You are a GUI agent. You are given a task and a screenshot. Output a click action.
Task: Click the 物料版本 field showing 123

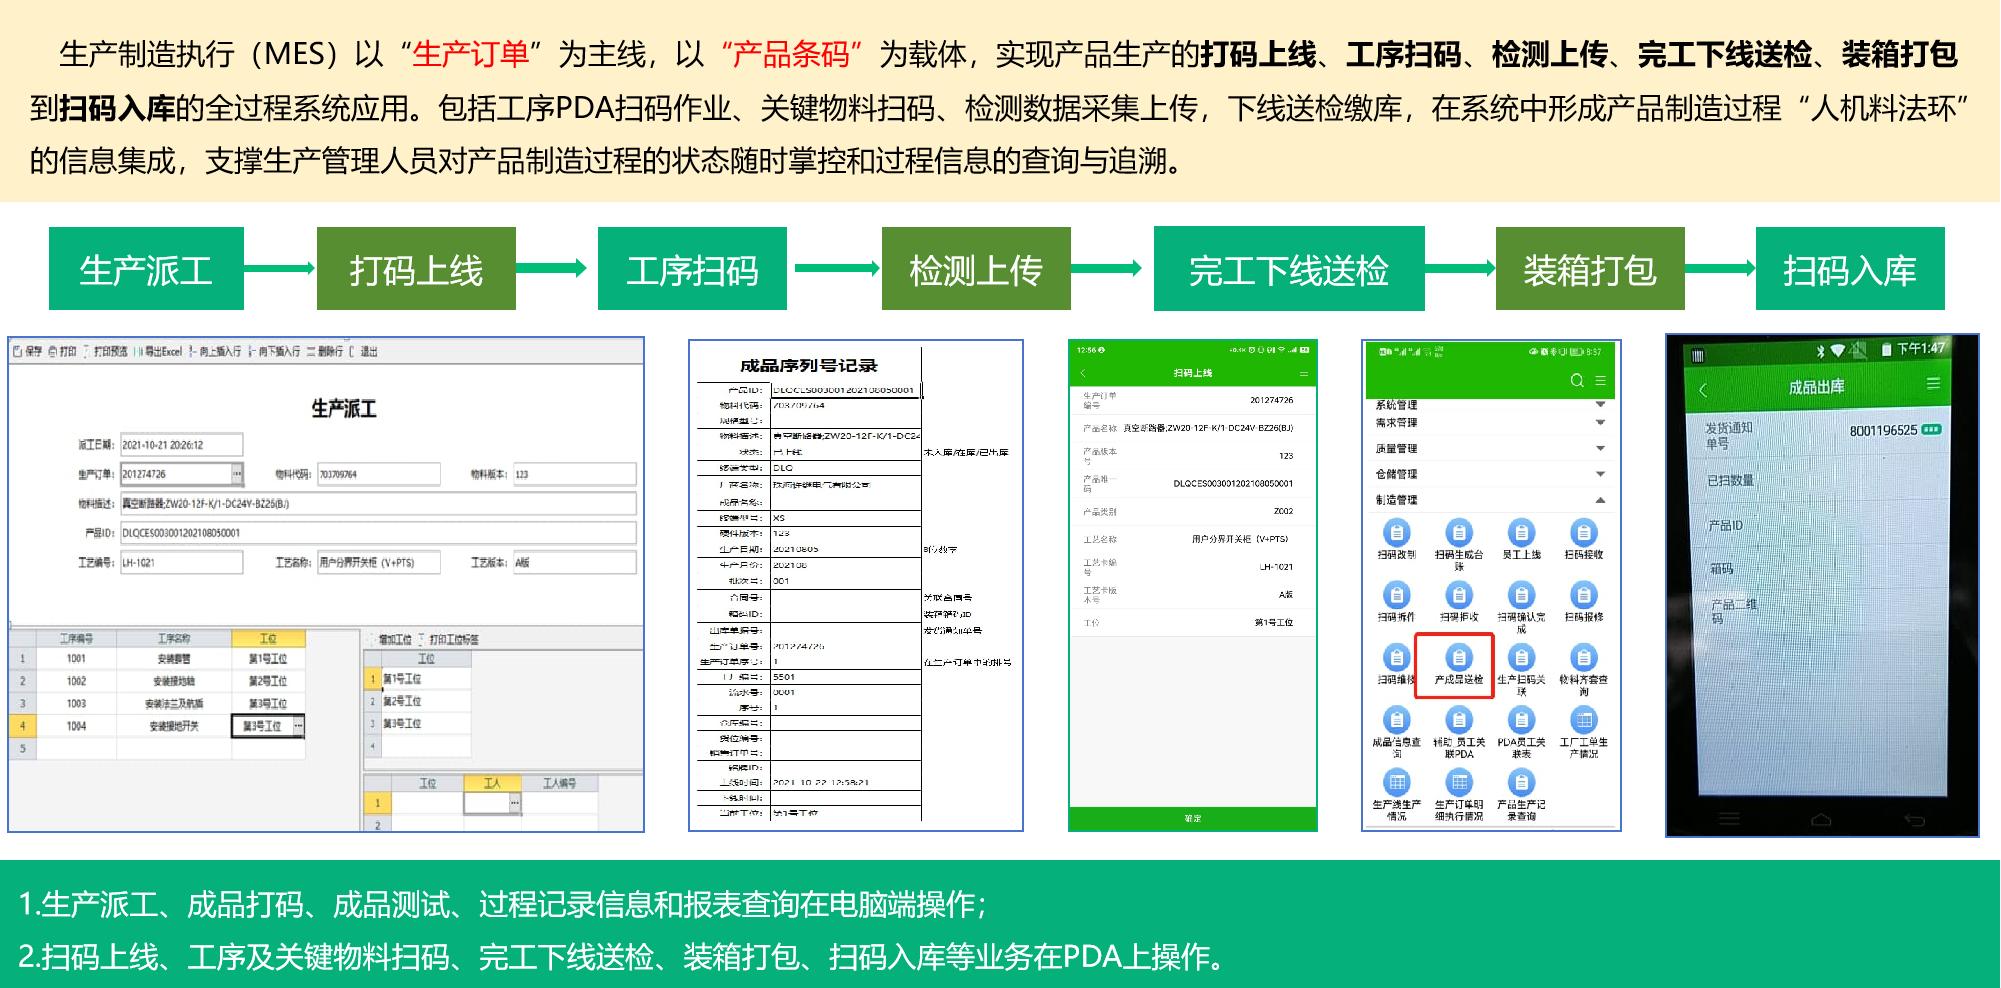click(574, 474)
